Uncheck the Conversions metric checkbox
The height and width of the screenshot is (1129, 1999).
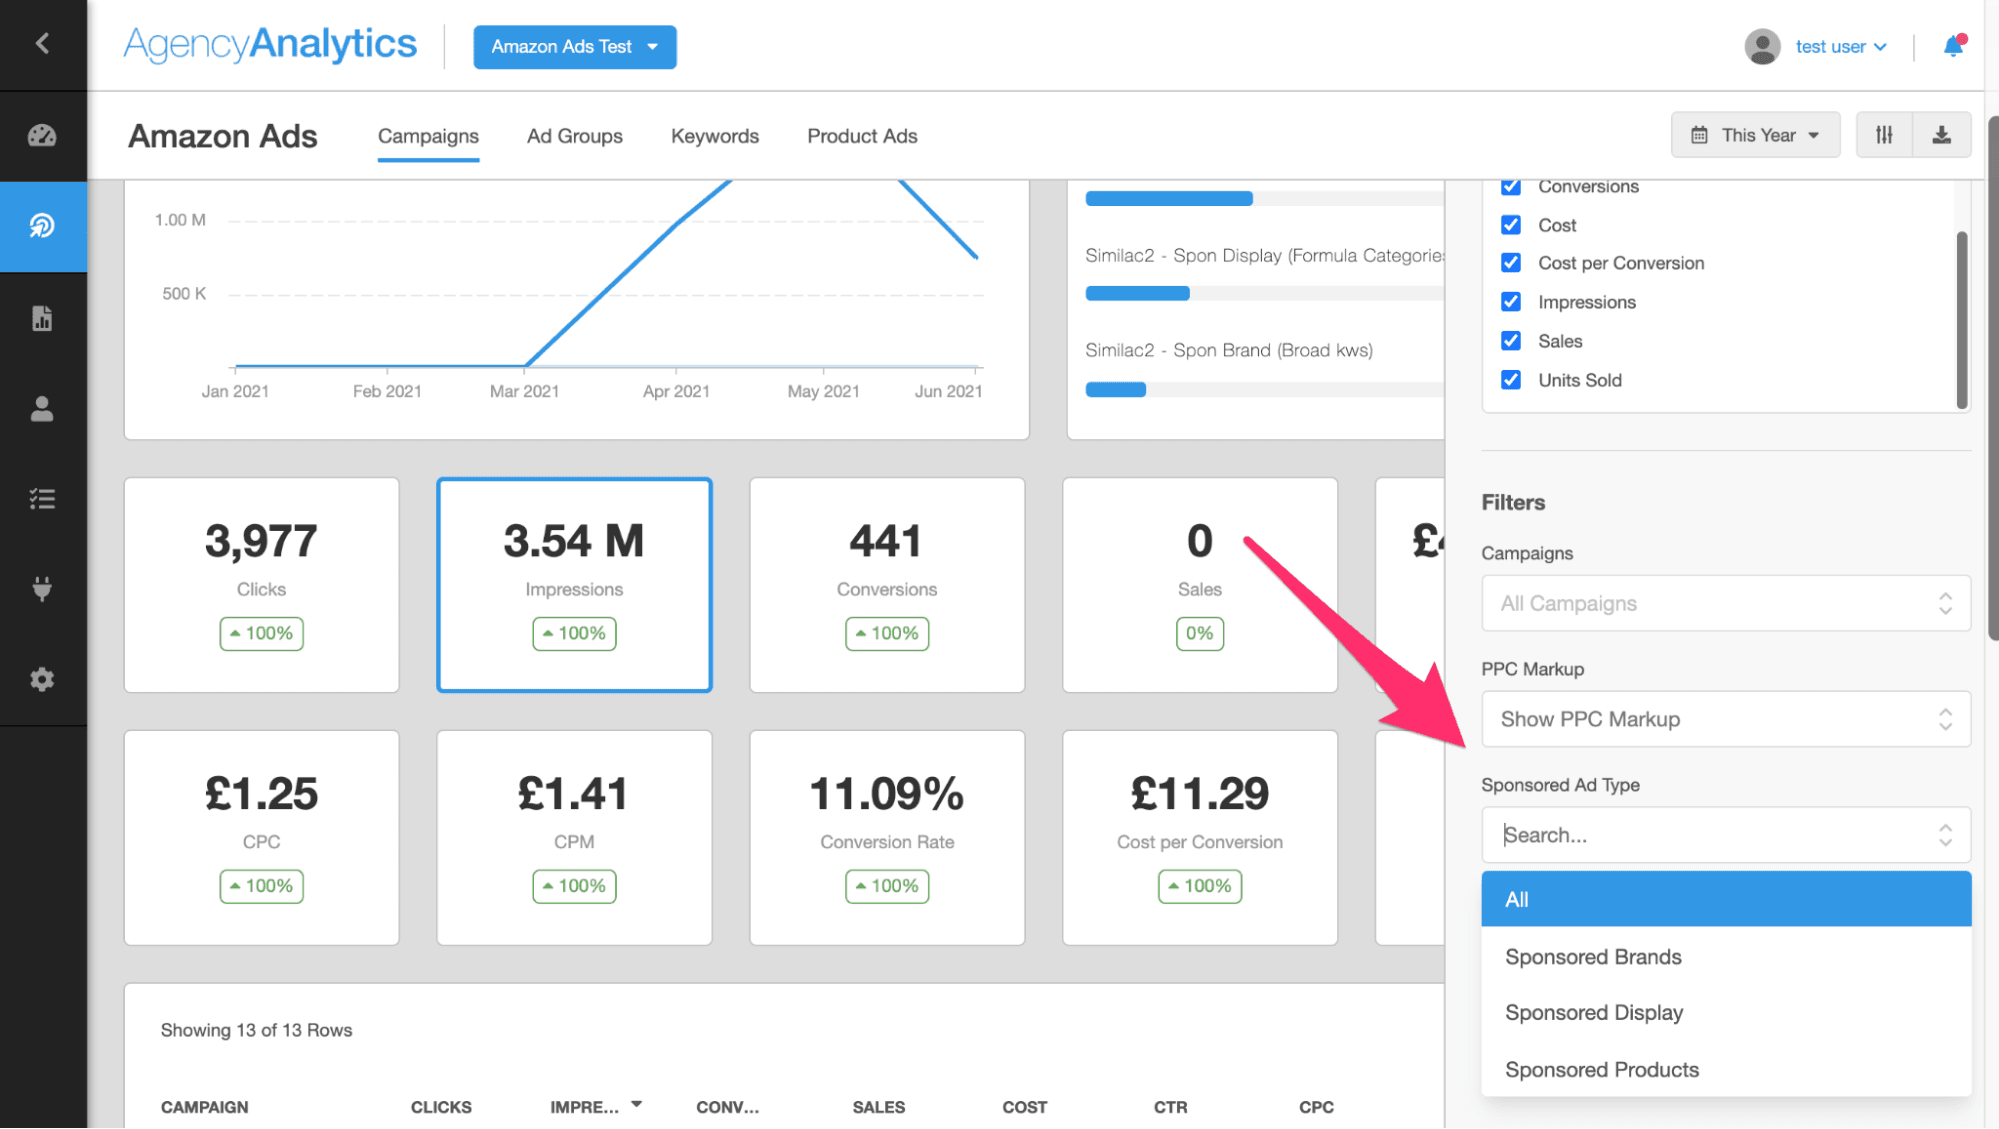(1510, 186)
